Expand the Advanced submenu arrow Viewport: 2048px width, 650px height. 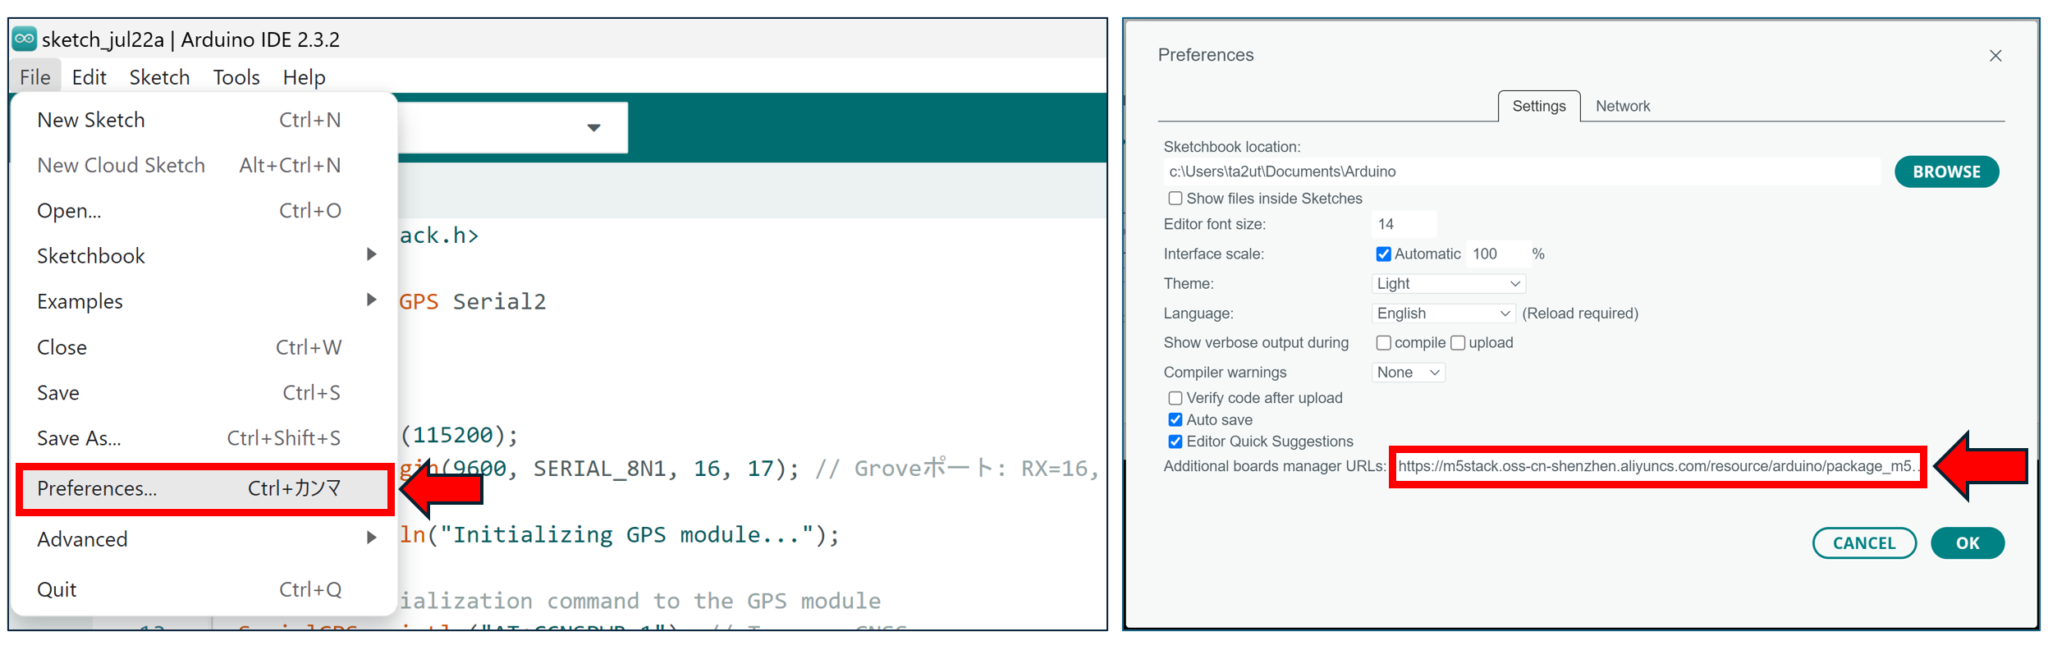click(x=371, y=538)
